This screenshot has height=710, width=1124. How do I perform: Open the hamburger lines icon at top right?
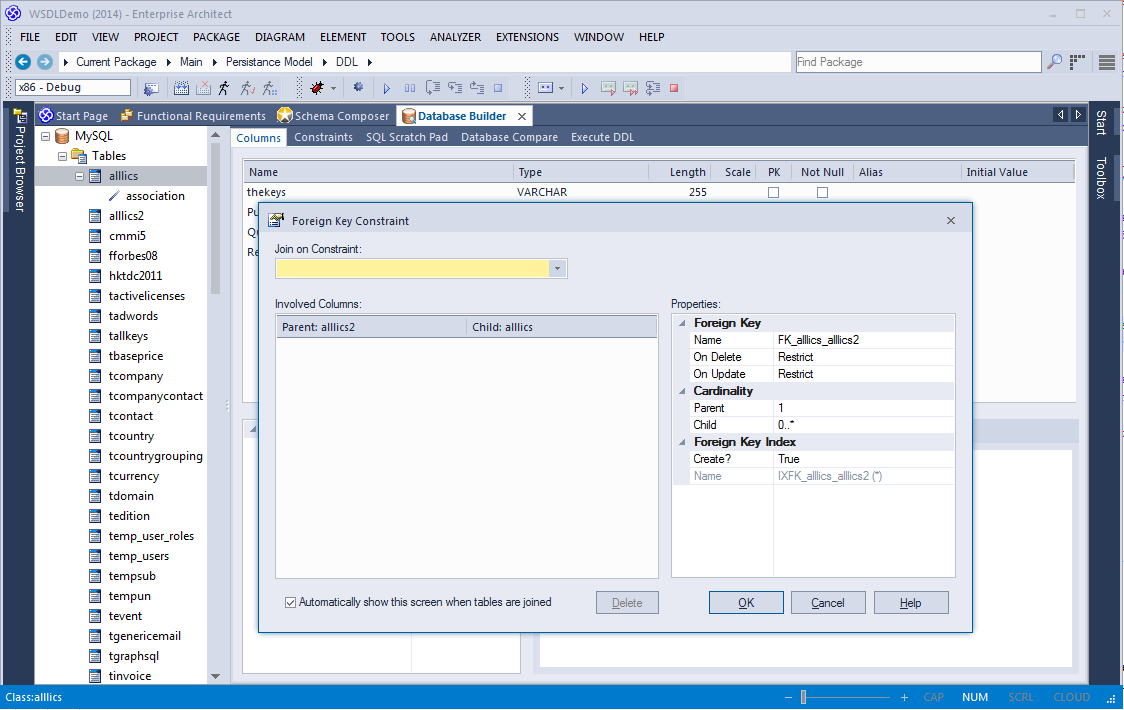(x=1107, y=62)
